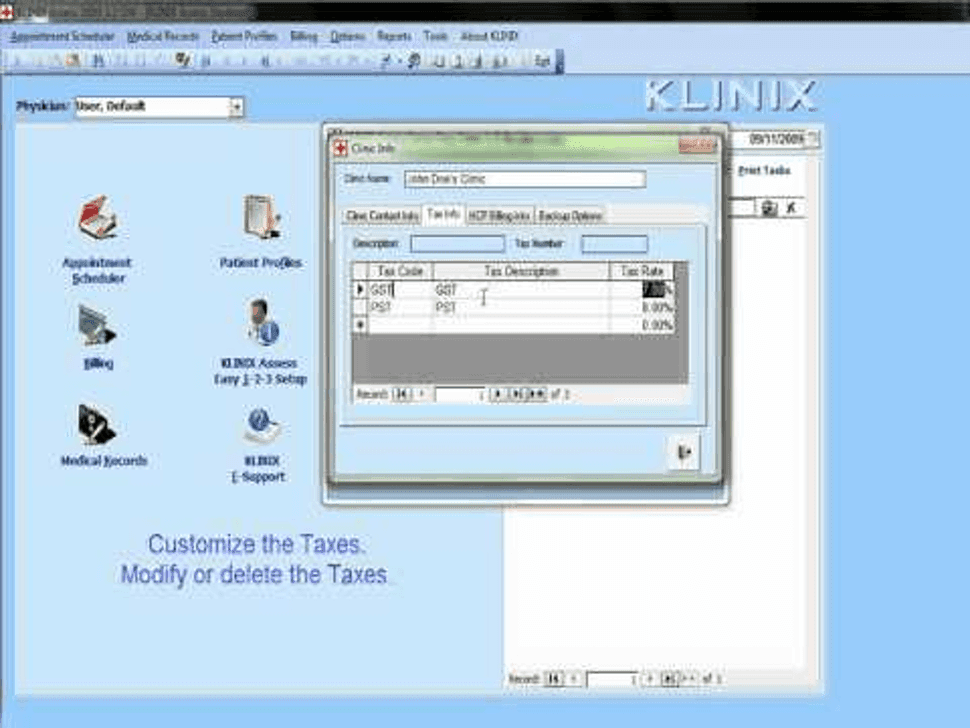Click the tax record number box

point(460,395)
